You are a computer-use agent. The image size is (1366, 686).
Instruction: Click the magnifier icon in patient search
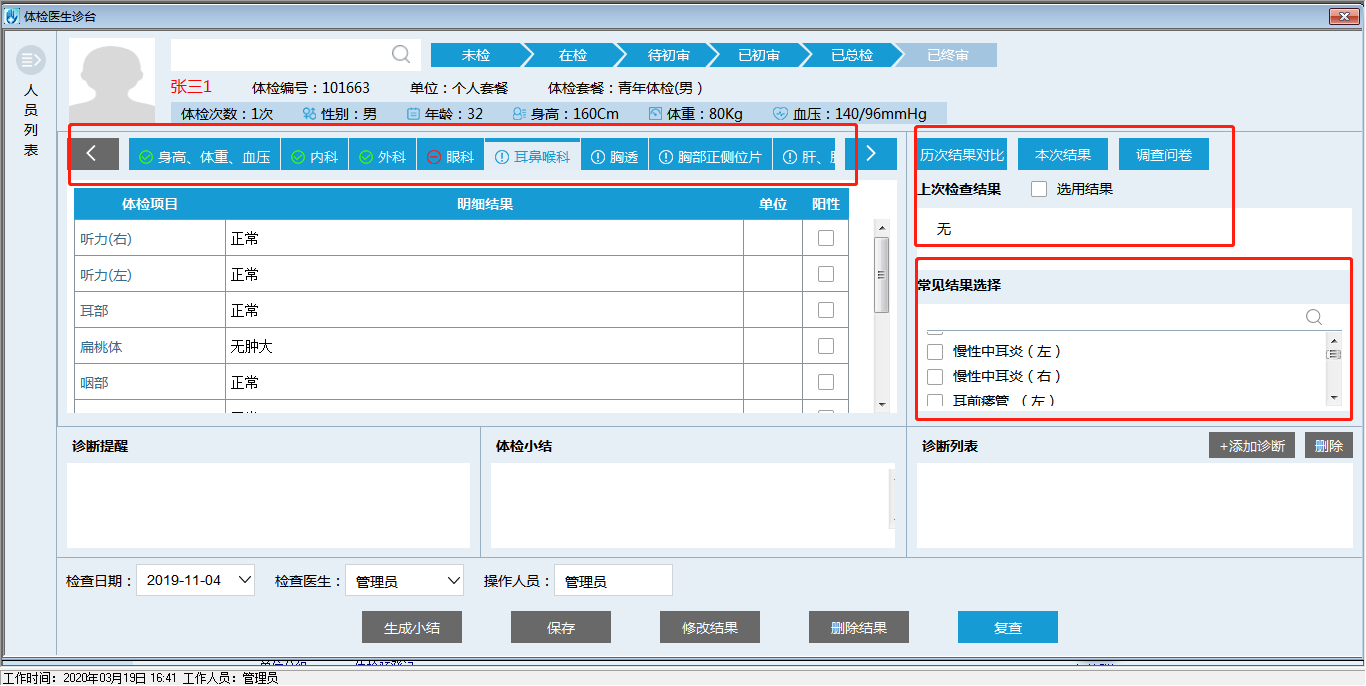click(400, 54)
